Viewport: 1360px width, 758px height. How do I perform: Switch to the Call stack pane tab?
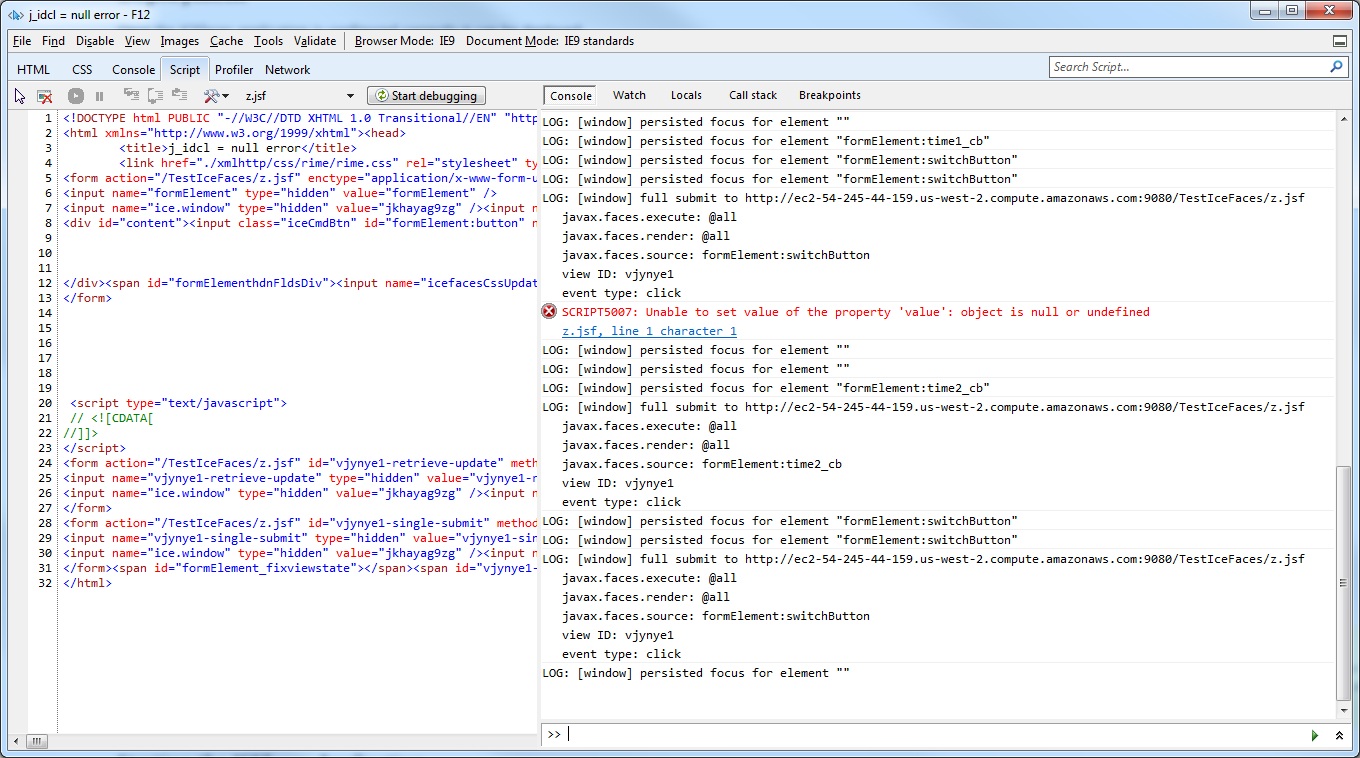(x=753, y=96)
